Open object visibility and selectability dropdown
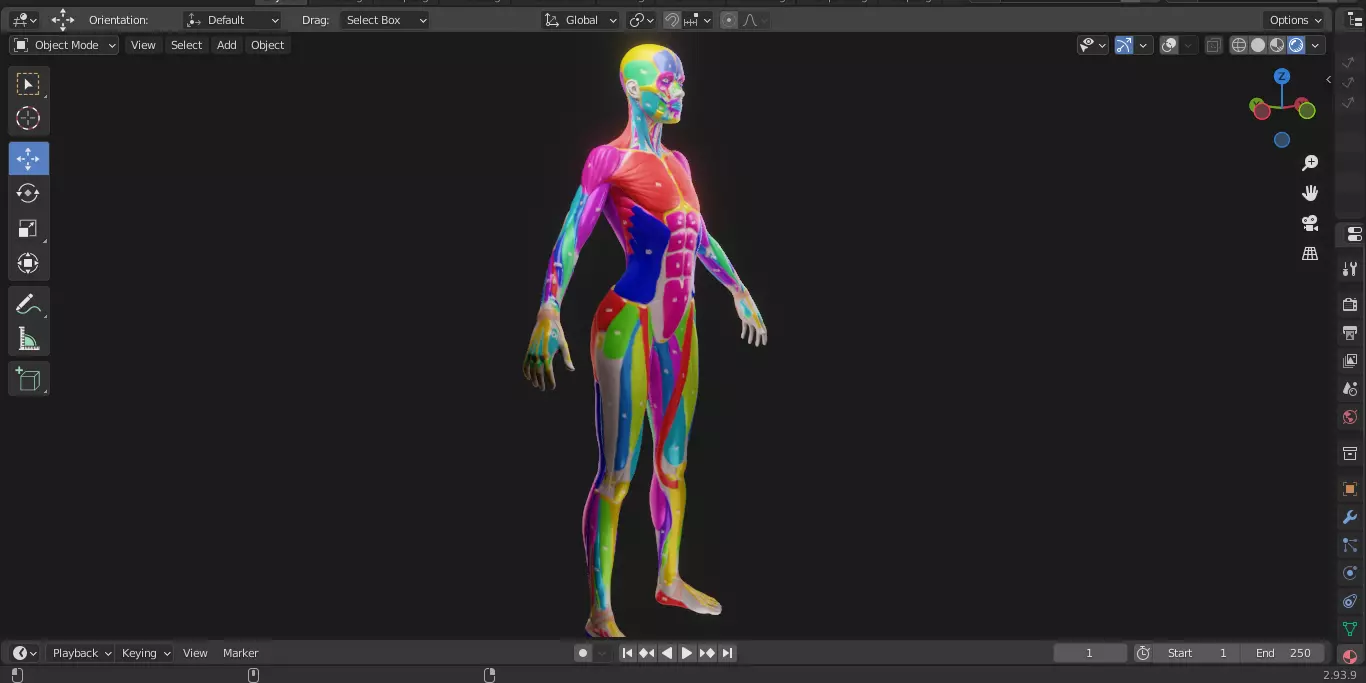The image size is (1366, 683). click(1093, 45)
